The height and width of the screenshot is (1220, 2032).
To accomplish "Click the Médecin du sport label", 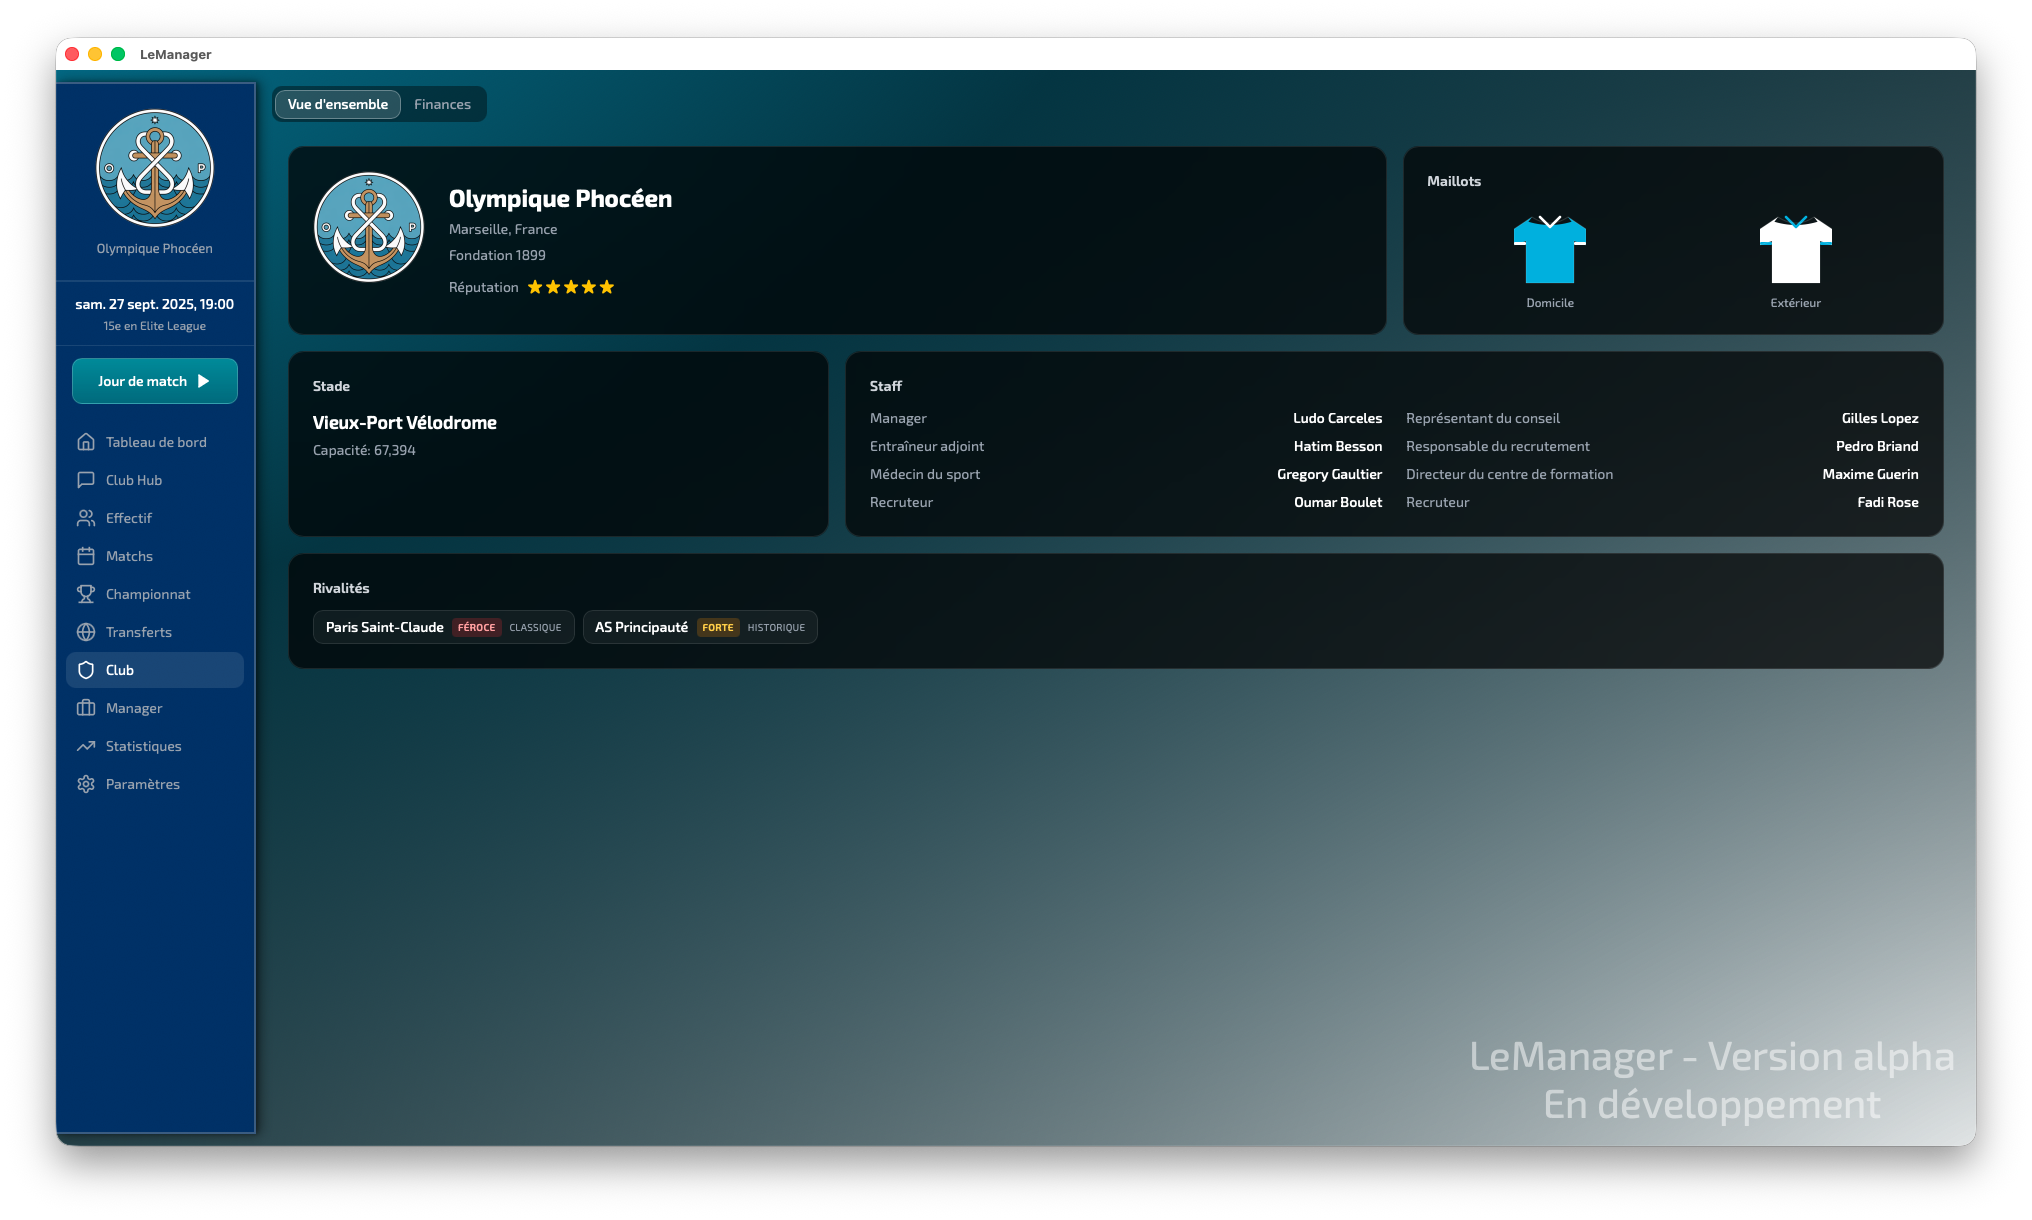I will click(925, 474).
